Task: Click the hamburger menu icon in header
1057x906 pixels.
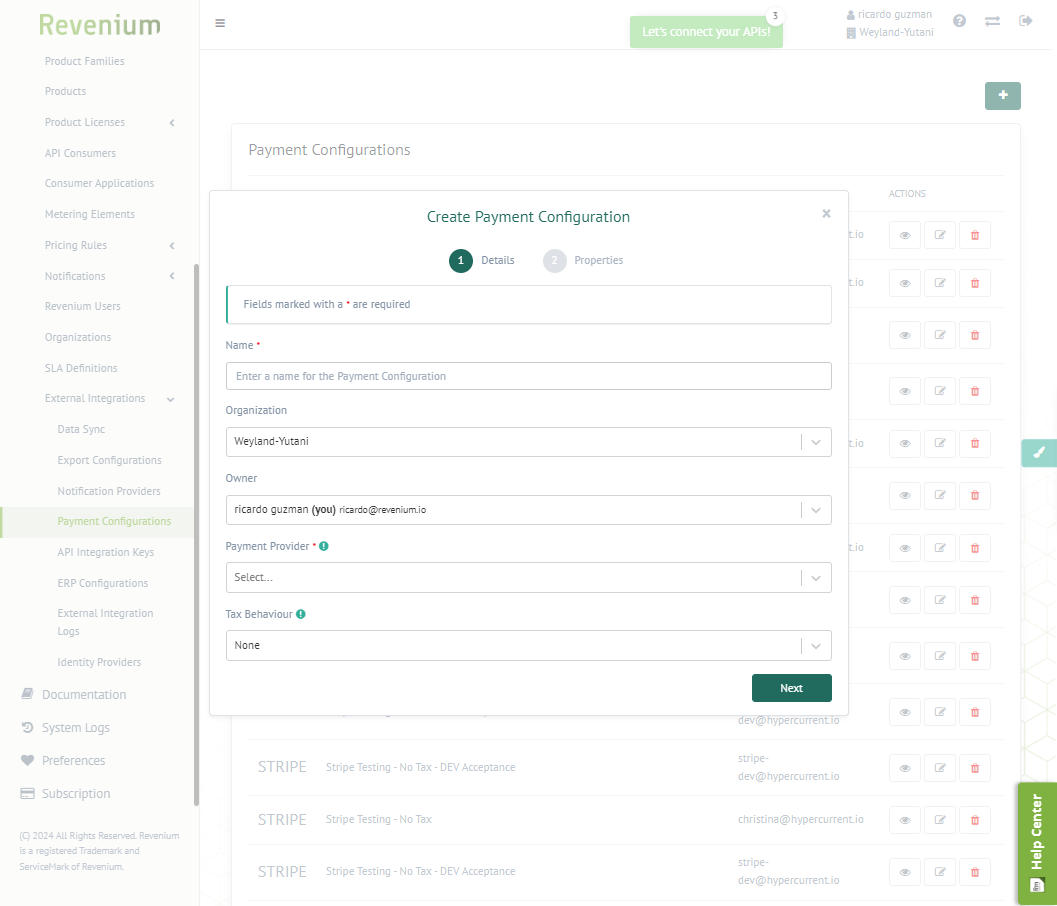Action: coord(220,23)
